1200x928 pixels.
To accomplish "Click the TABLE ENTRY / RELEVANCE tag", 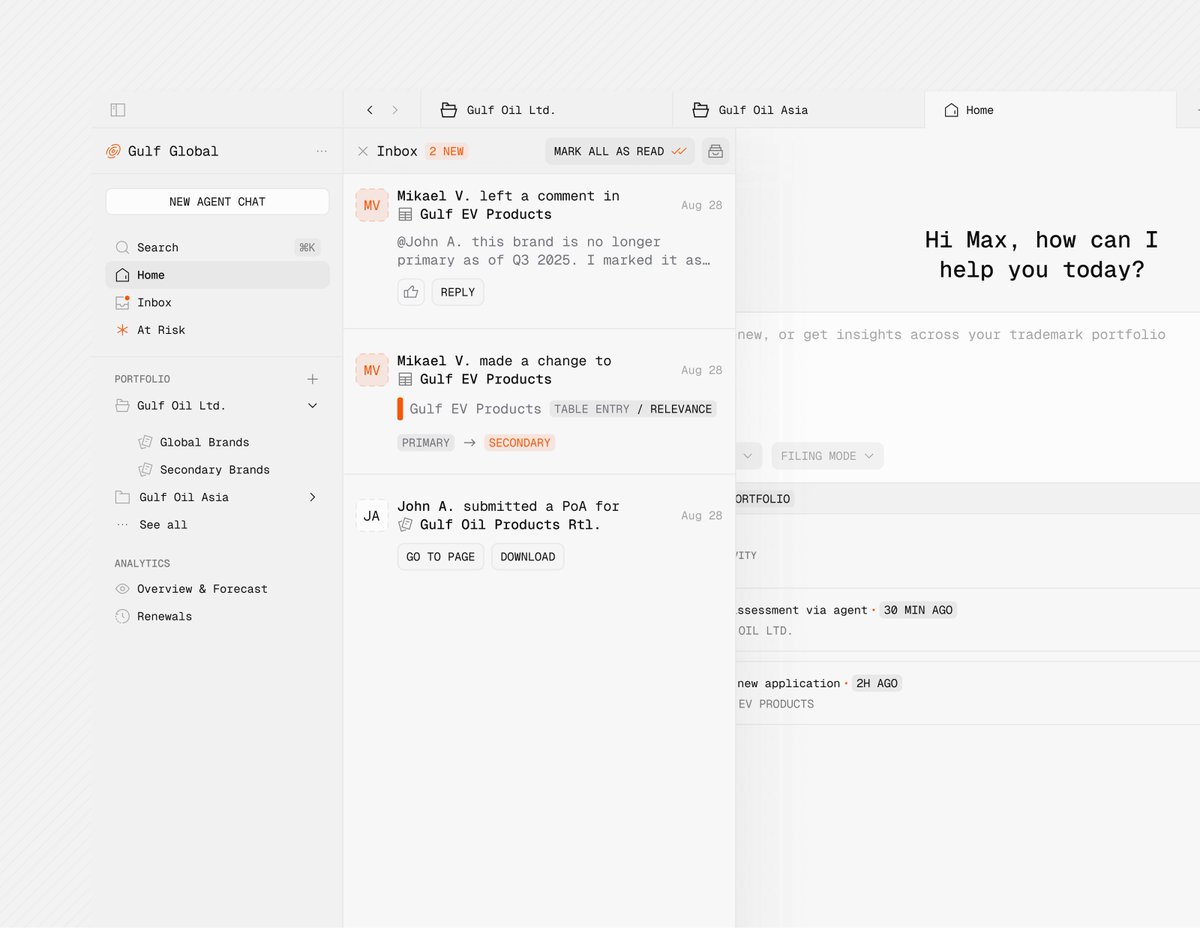I will coord(633,409).
